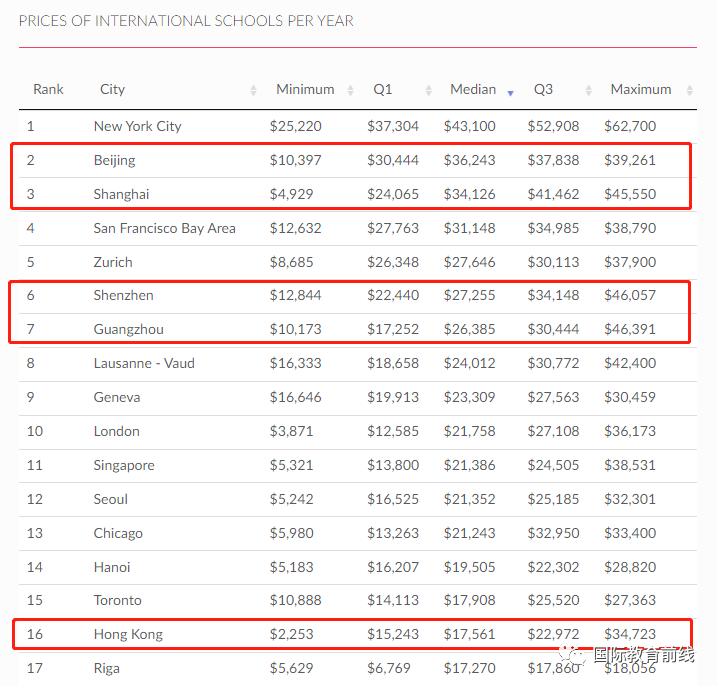Click Shenzhen in the city column
The image size is (717, 686).
pyautogui.click(x=123, y=295)
